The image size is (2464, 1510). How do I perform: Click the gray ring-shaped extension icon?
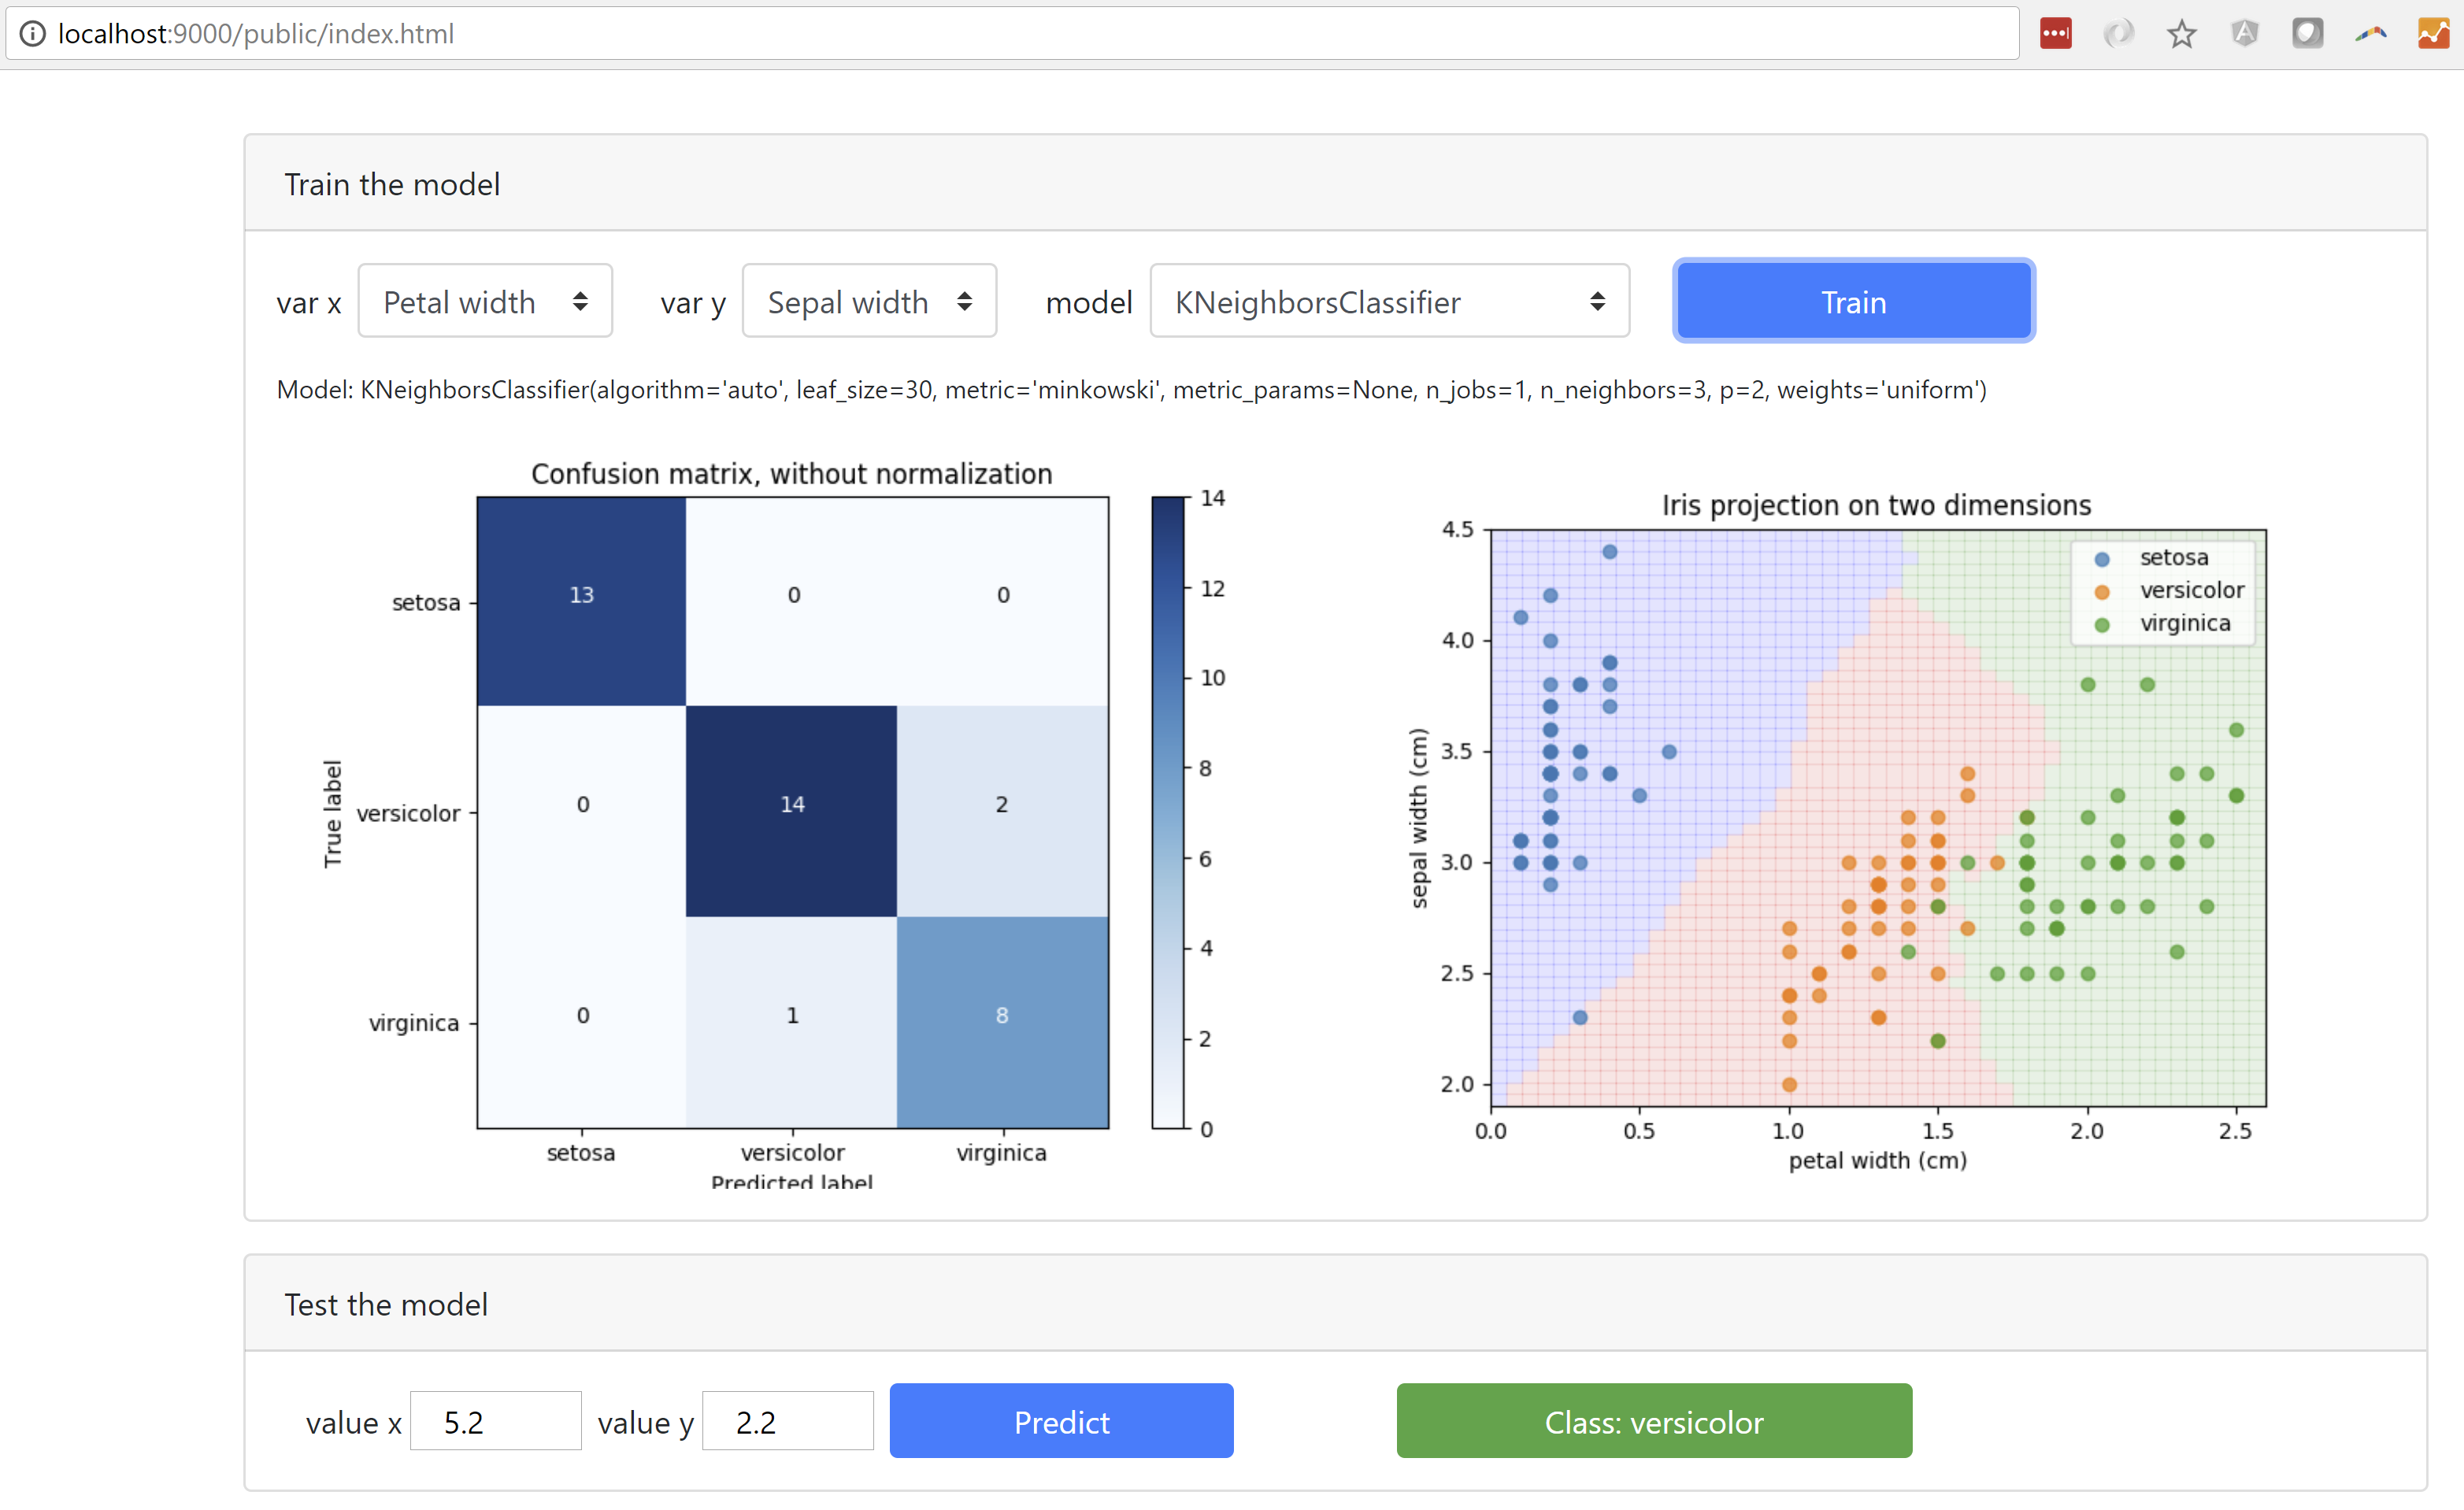(x=2118, y=33)
